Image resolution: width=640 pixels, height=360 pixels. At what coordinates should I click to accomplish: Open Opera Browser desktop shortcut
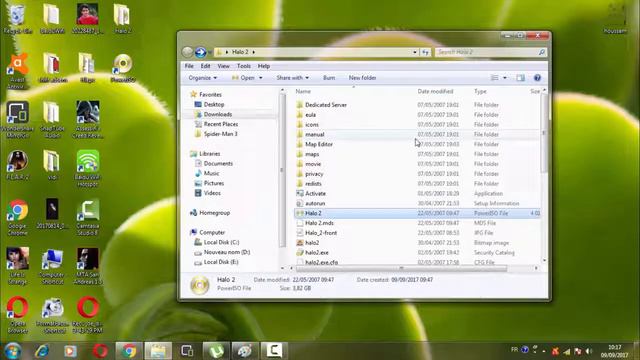(17, 315)
